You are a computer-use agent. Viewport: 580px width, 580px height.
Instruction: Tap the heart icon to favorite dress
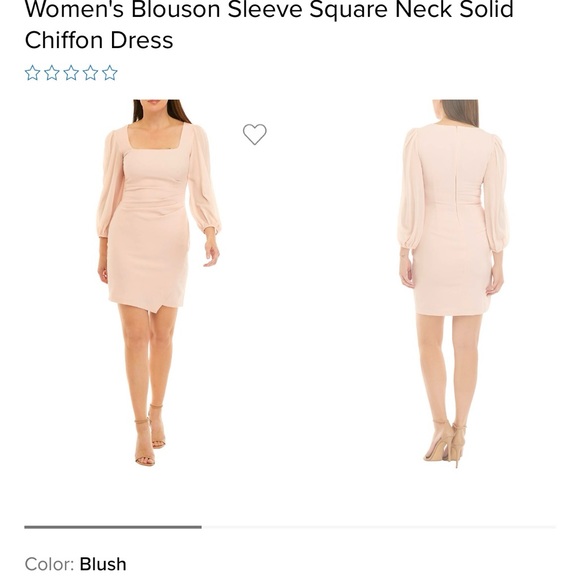click(254, 134)
